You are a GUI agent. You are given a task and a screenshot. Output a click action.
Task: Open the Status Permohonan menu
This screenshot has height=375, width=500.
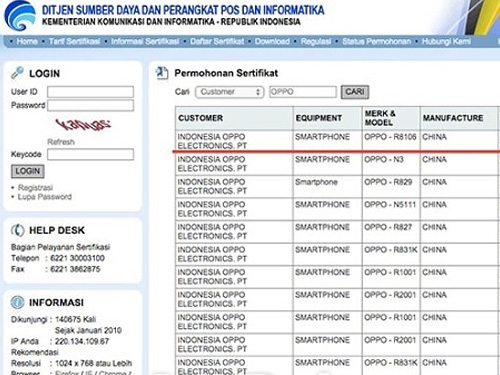pyautogui.click(x=377, y=41)
